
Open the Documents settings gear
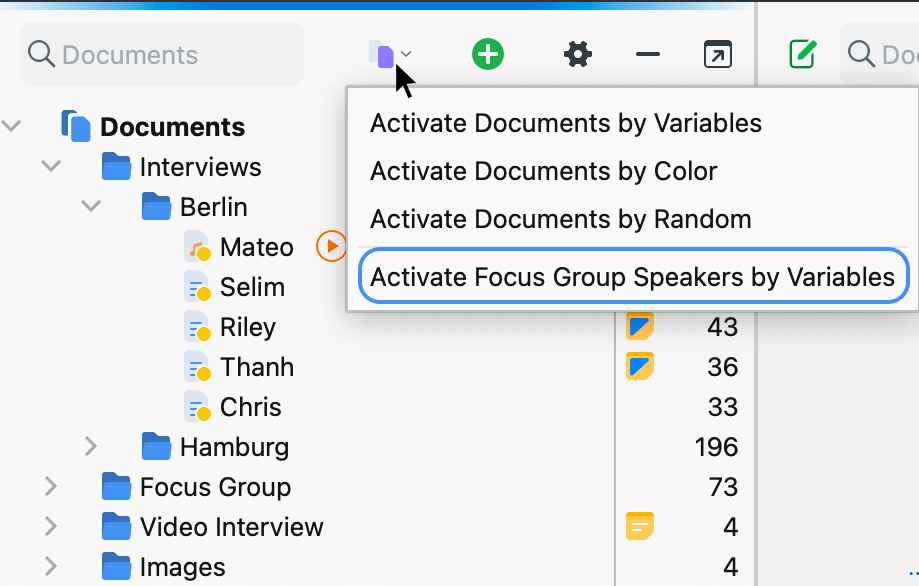click(x=578, y=54)
